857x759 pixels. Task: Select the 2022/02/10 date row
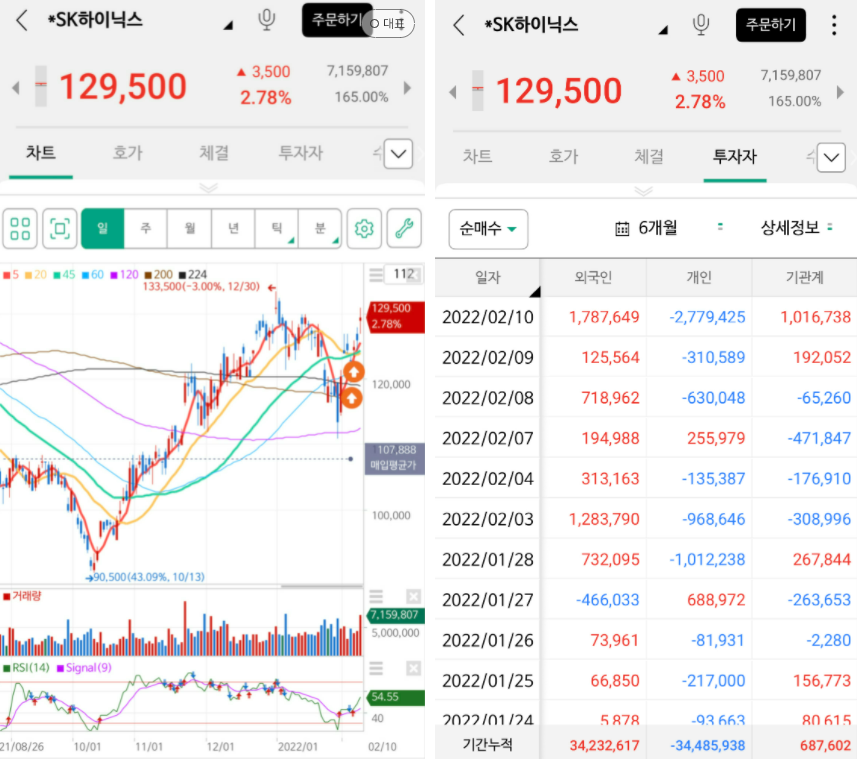coord(646,317)
